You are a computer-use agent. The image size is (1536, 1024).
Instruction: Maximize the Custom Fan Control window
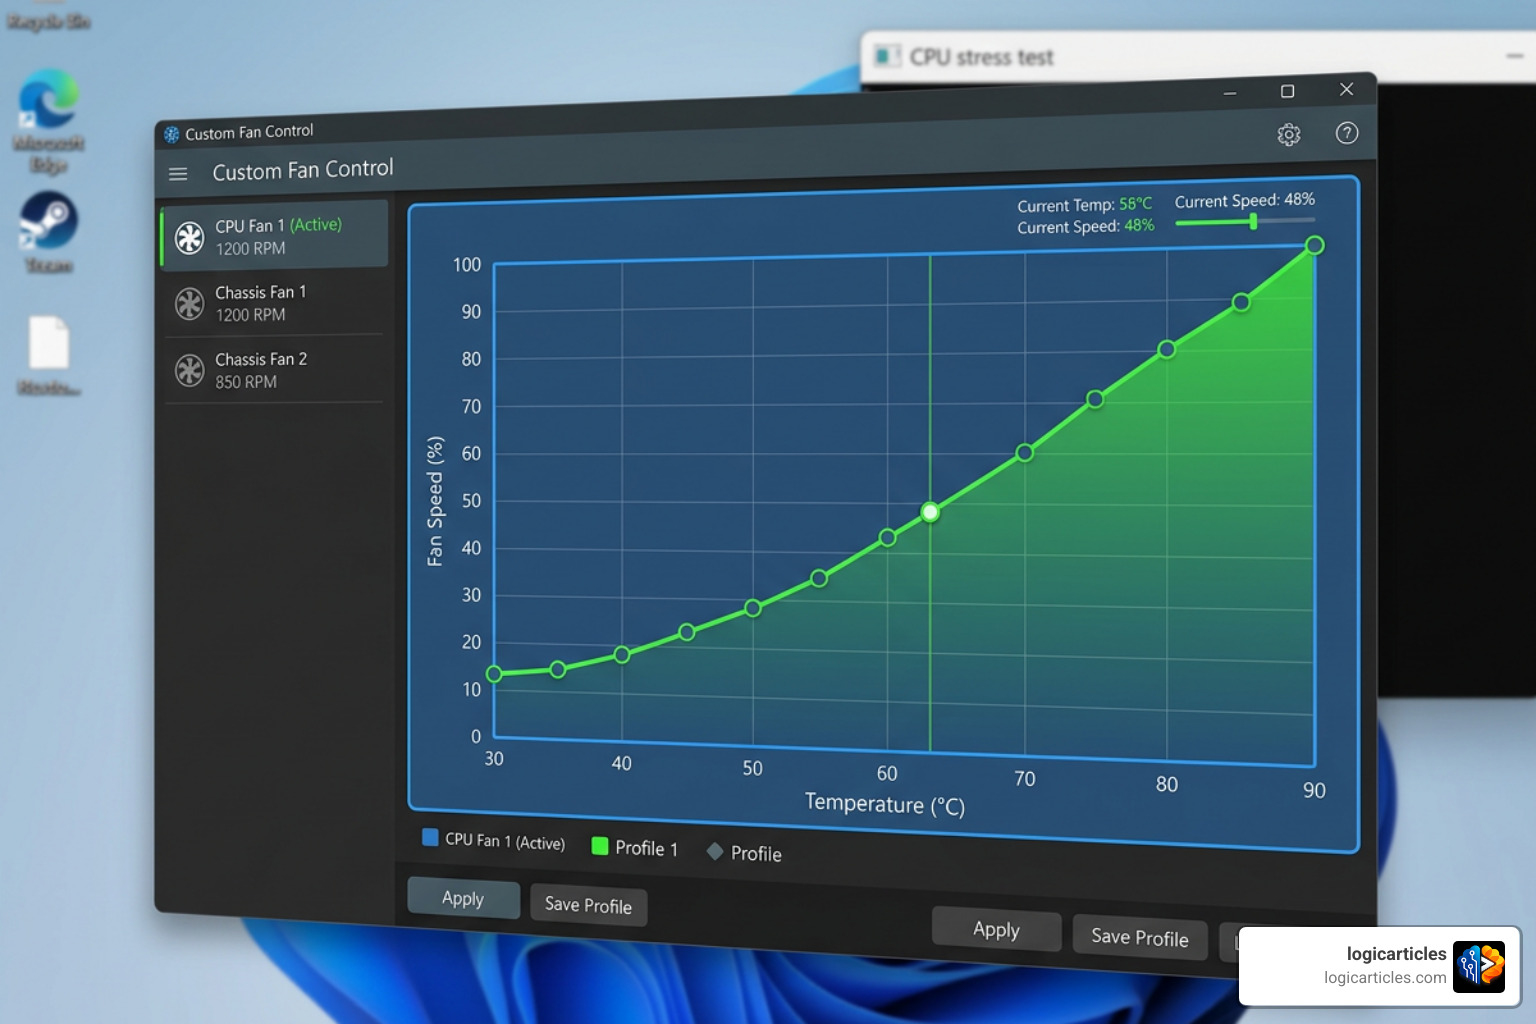coord(1288,91)
